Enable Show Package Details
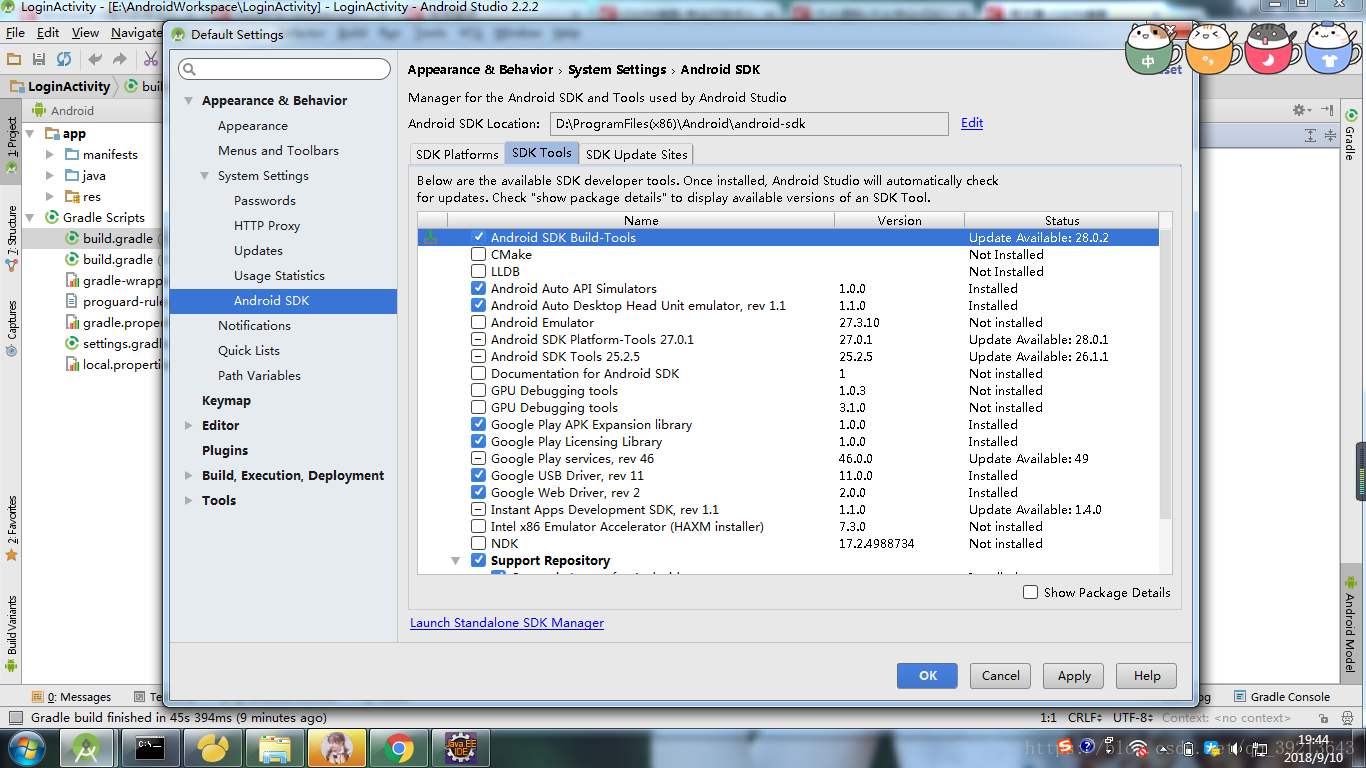 coord(1030,592)
